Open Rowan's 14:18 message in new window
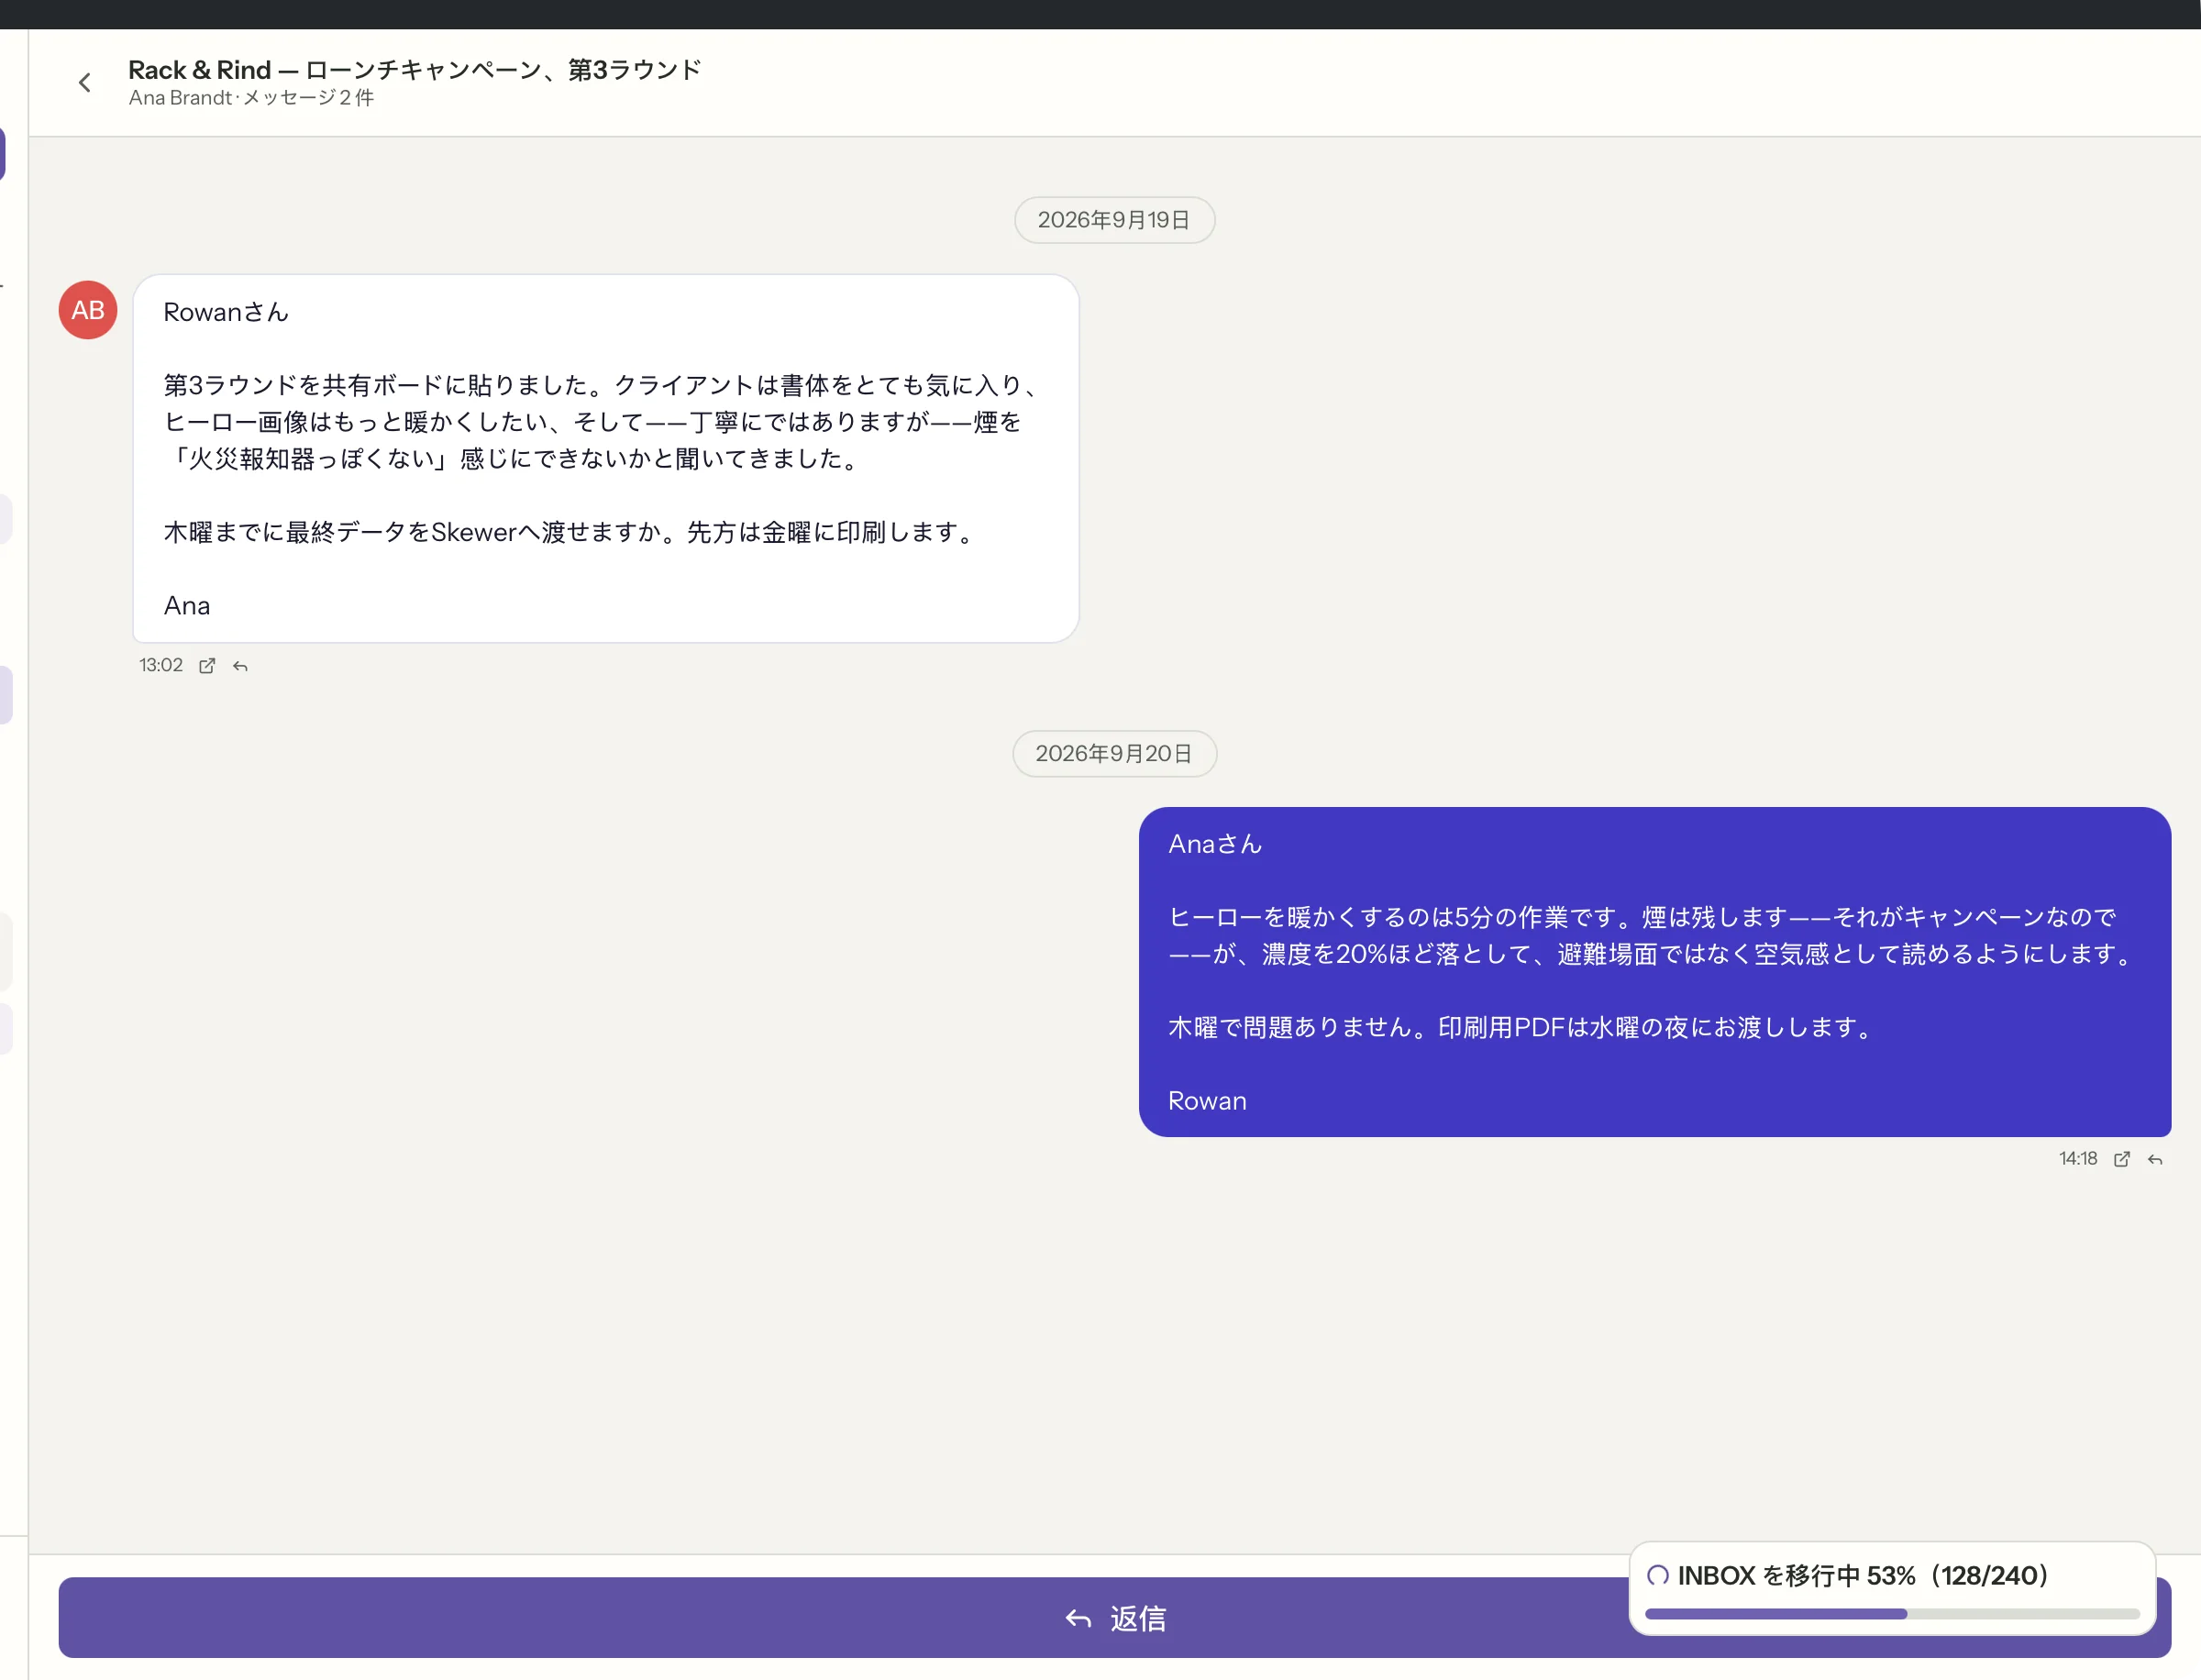 coord(2122,1159)
